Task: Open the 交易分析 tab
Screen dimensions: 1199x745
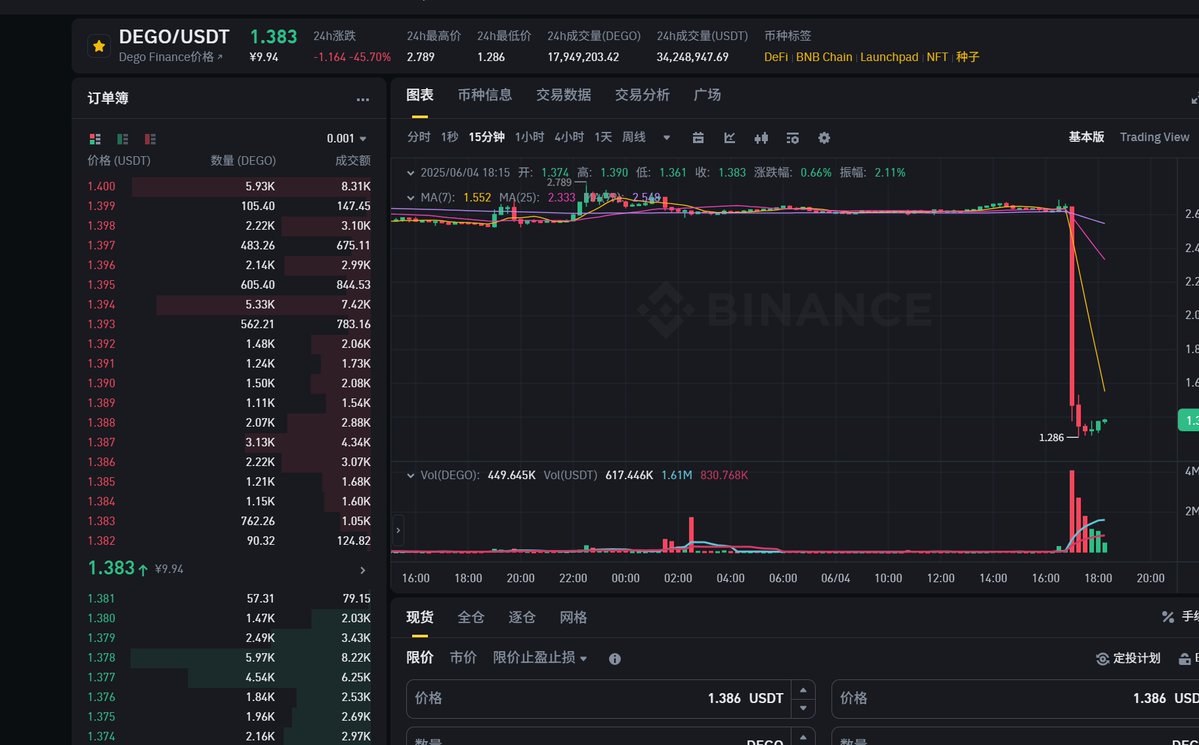Action: click(x=642, y=95)
